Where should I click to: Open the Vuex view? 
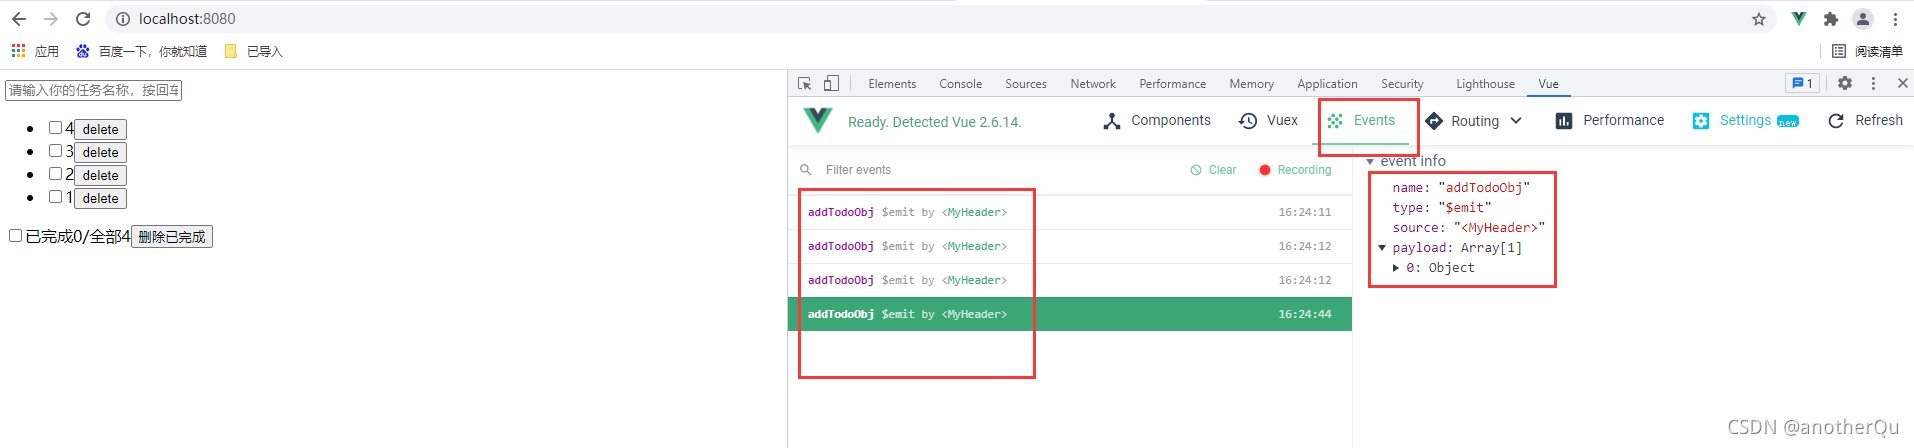pyautogui.click(x=1268, y=121)
